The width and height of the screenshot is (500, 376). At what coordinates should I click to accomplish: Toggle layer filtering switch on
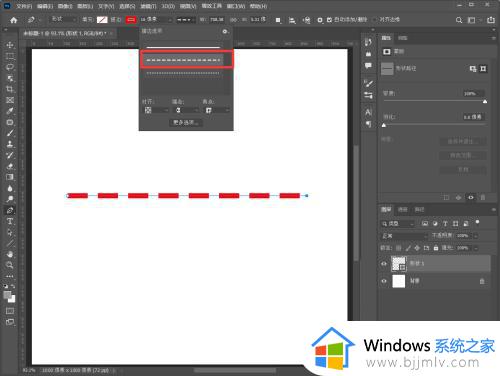click(x=477, y=222)
